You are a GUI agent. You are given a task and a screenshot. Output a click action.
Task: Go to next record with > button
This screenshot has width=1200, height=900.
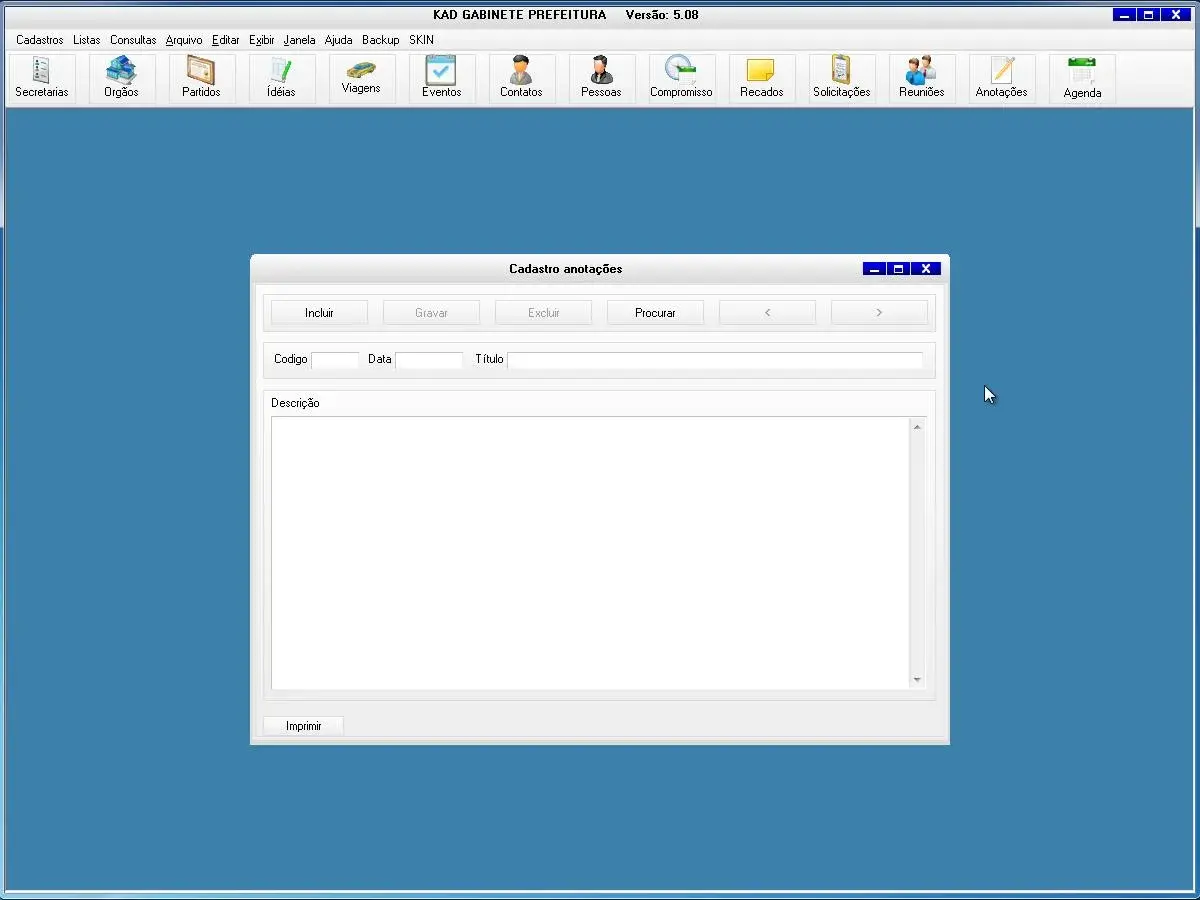coord(879,313)
